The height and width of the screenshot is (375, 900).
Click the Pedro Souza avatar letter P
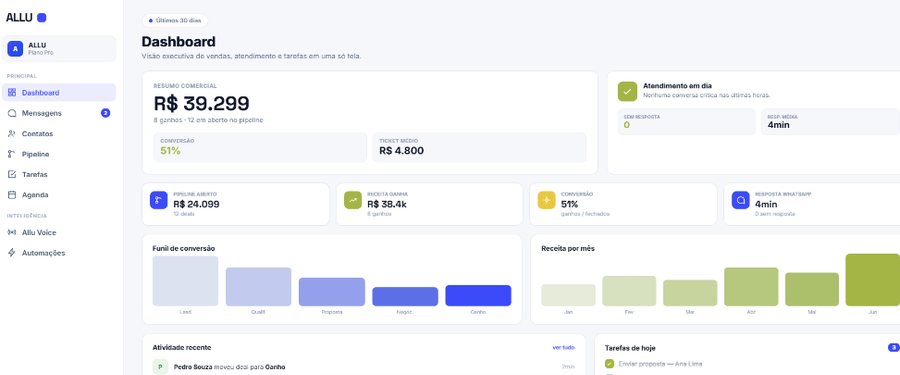tap(160, 367)
